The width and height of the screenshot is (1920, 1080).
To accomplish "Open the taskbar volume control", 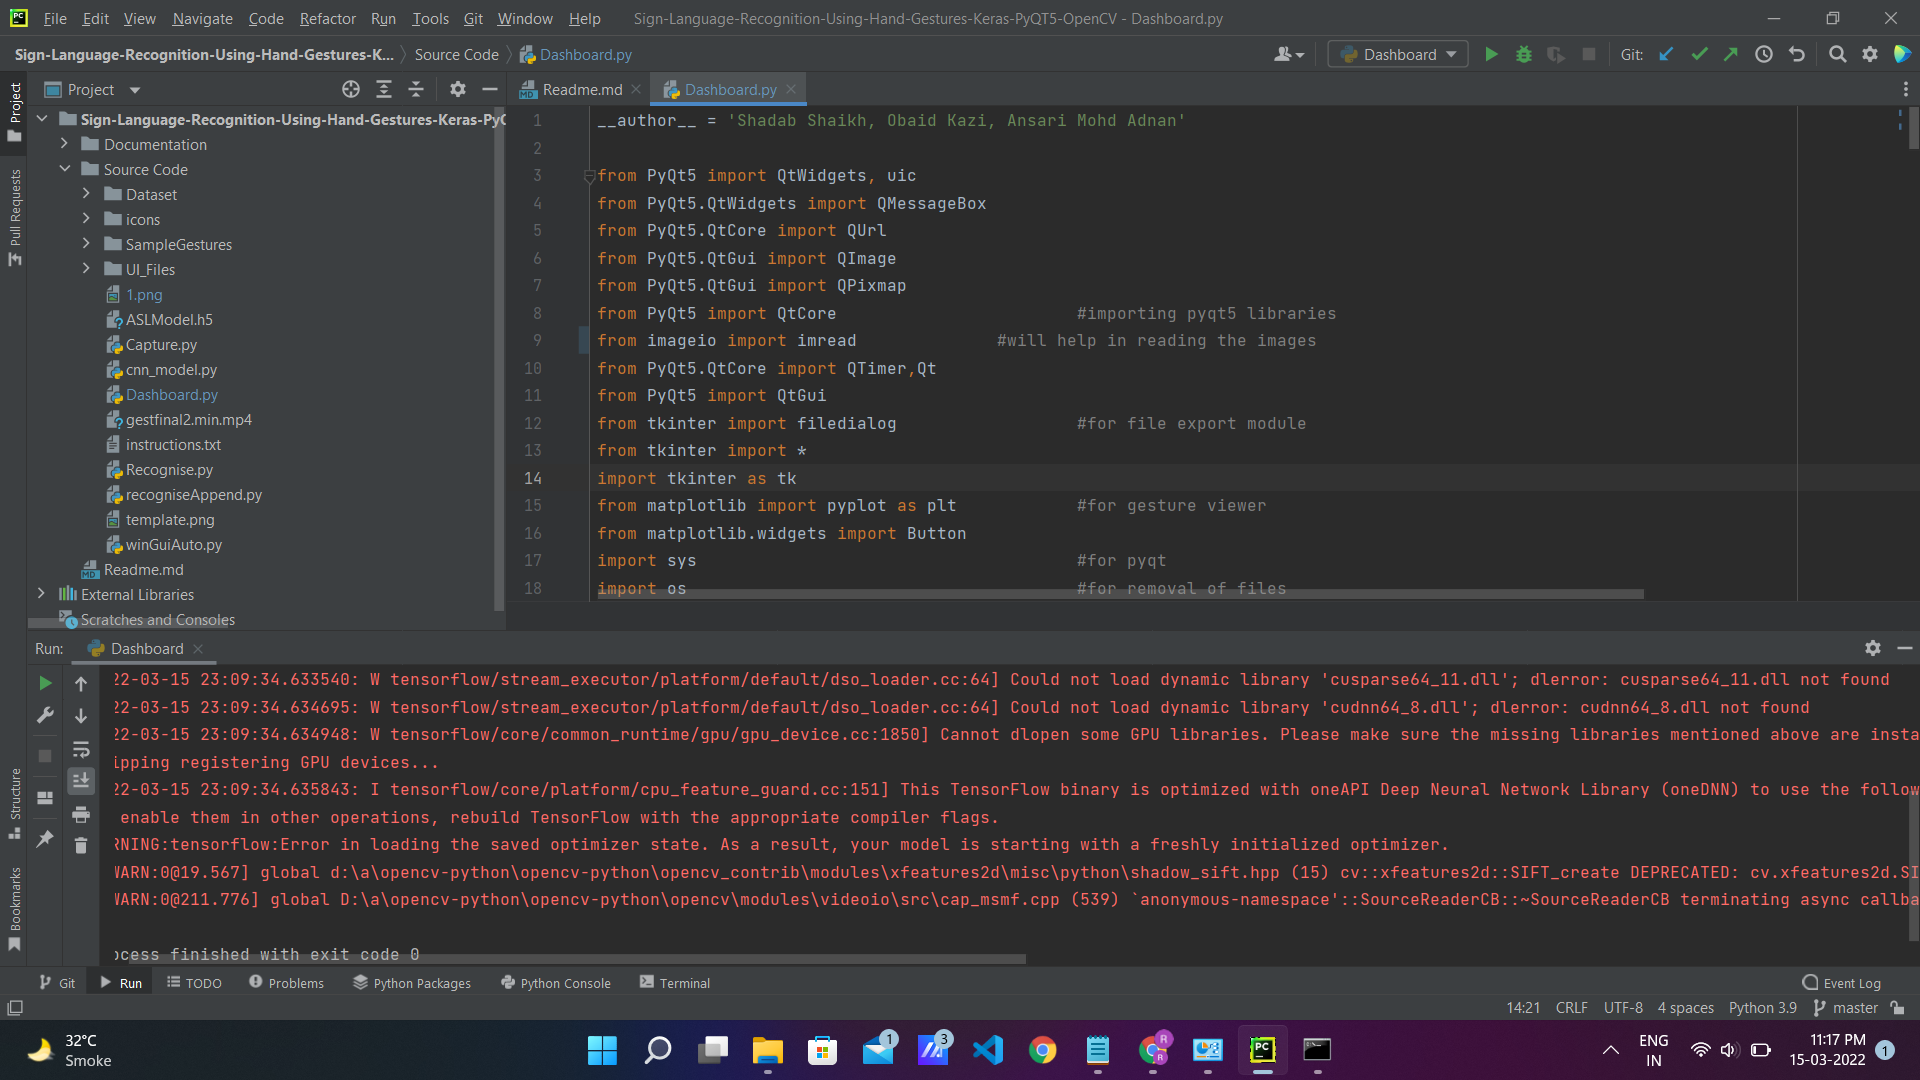I will 1729,1050.
